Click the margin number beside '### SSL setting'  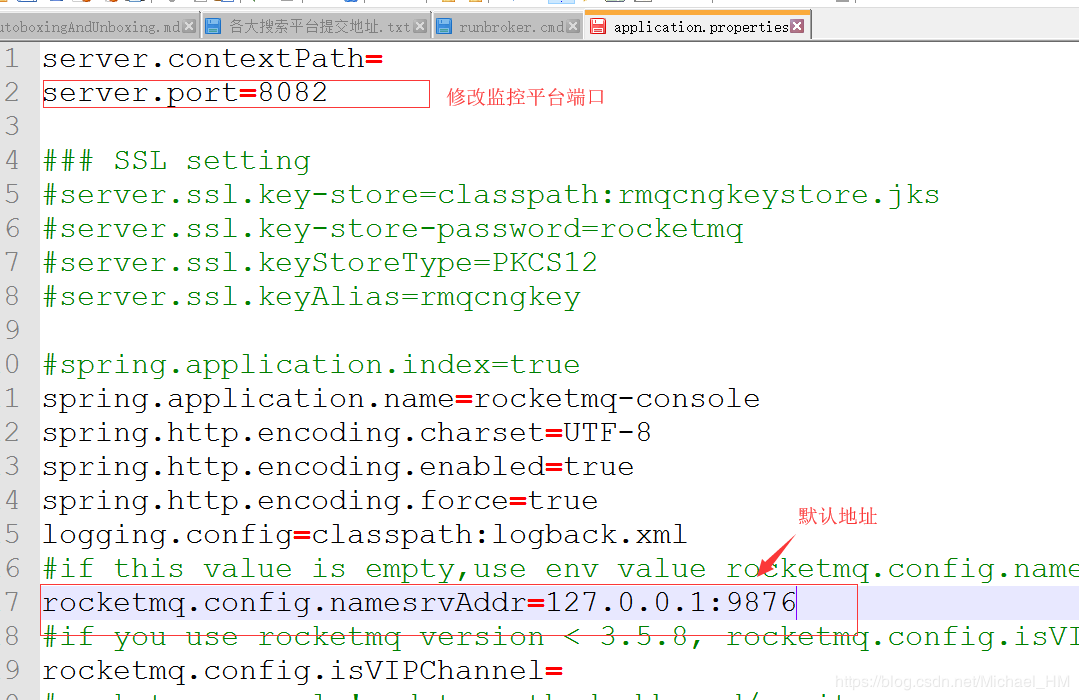12,160
